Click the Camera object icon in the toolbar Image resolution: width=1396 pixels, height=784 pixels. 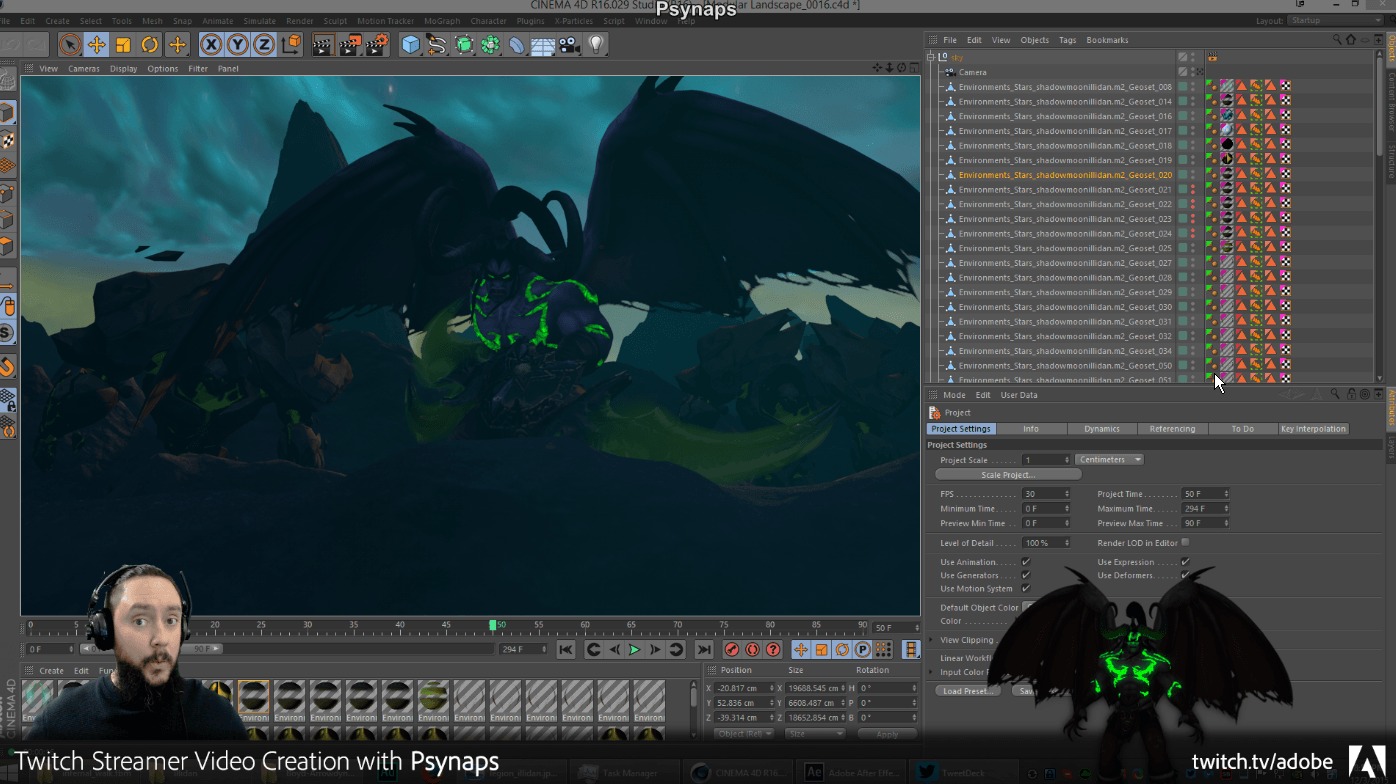(x=569, y=44)
